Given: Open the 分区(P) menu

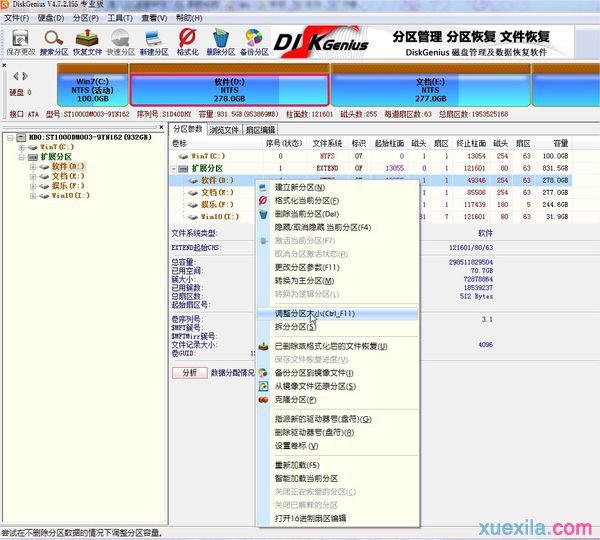Looking at the screenshot, I should [86, 18].
